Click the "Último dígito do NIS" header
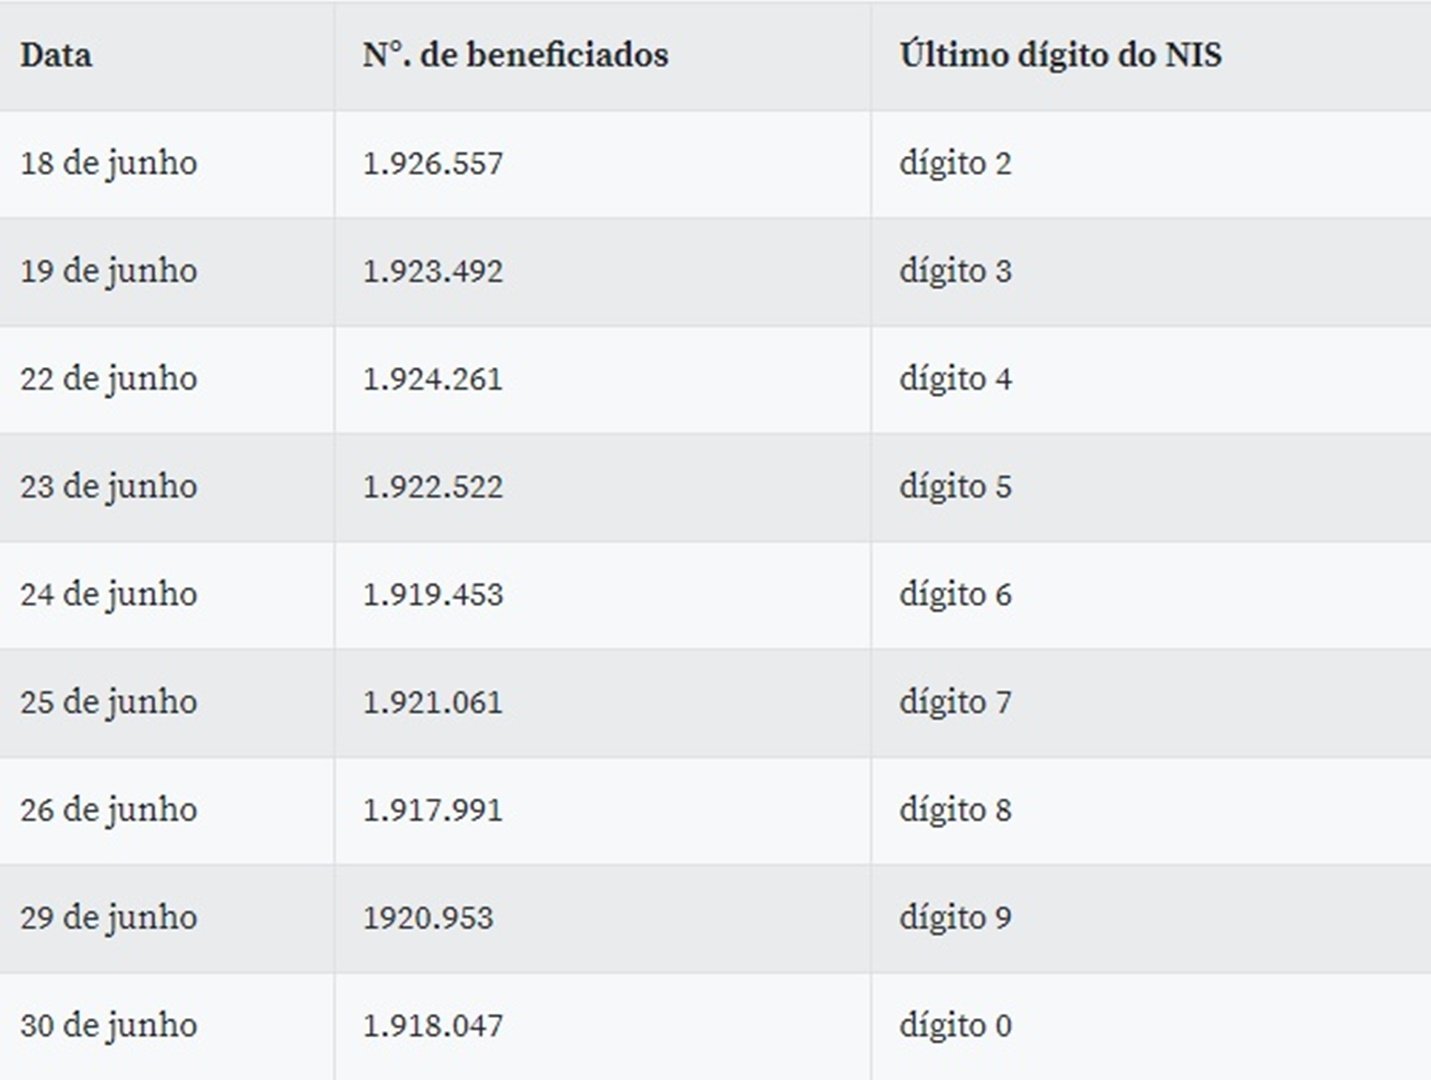The width and height of the screenshot is (1431, 1080). (1060, 55)
